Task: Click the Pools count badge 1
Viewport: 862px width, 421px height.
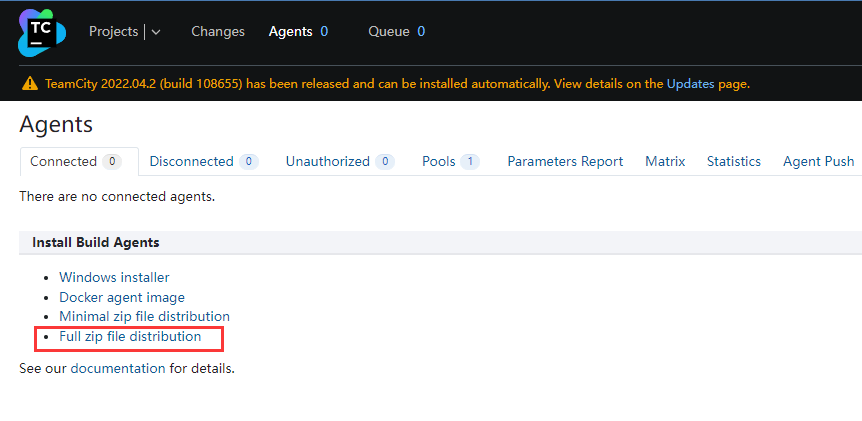Action: click(470, 162)
